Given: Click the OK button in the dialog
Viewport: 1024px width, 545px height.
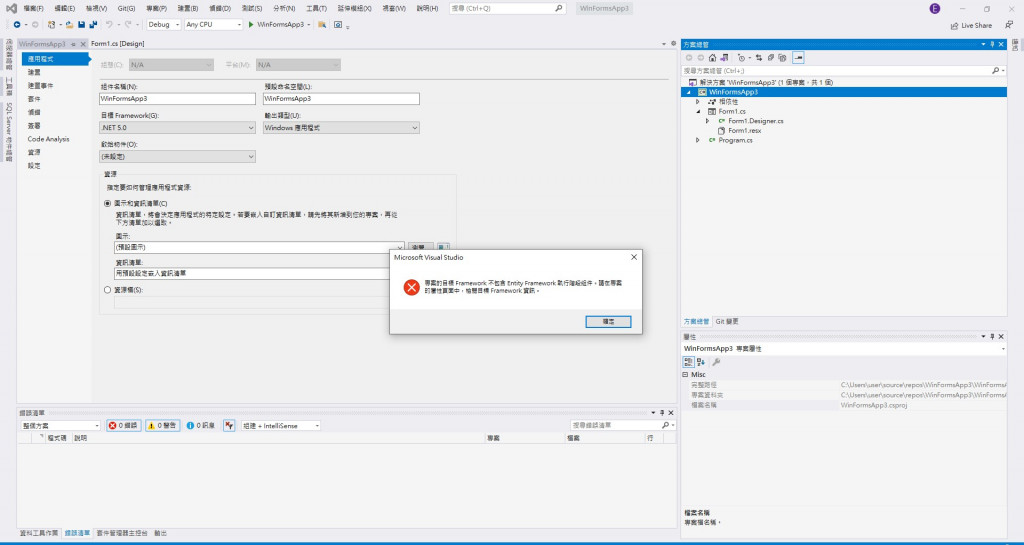Looking at the screenshot, I should pos(608,322).
